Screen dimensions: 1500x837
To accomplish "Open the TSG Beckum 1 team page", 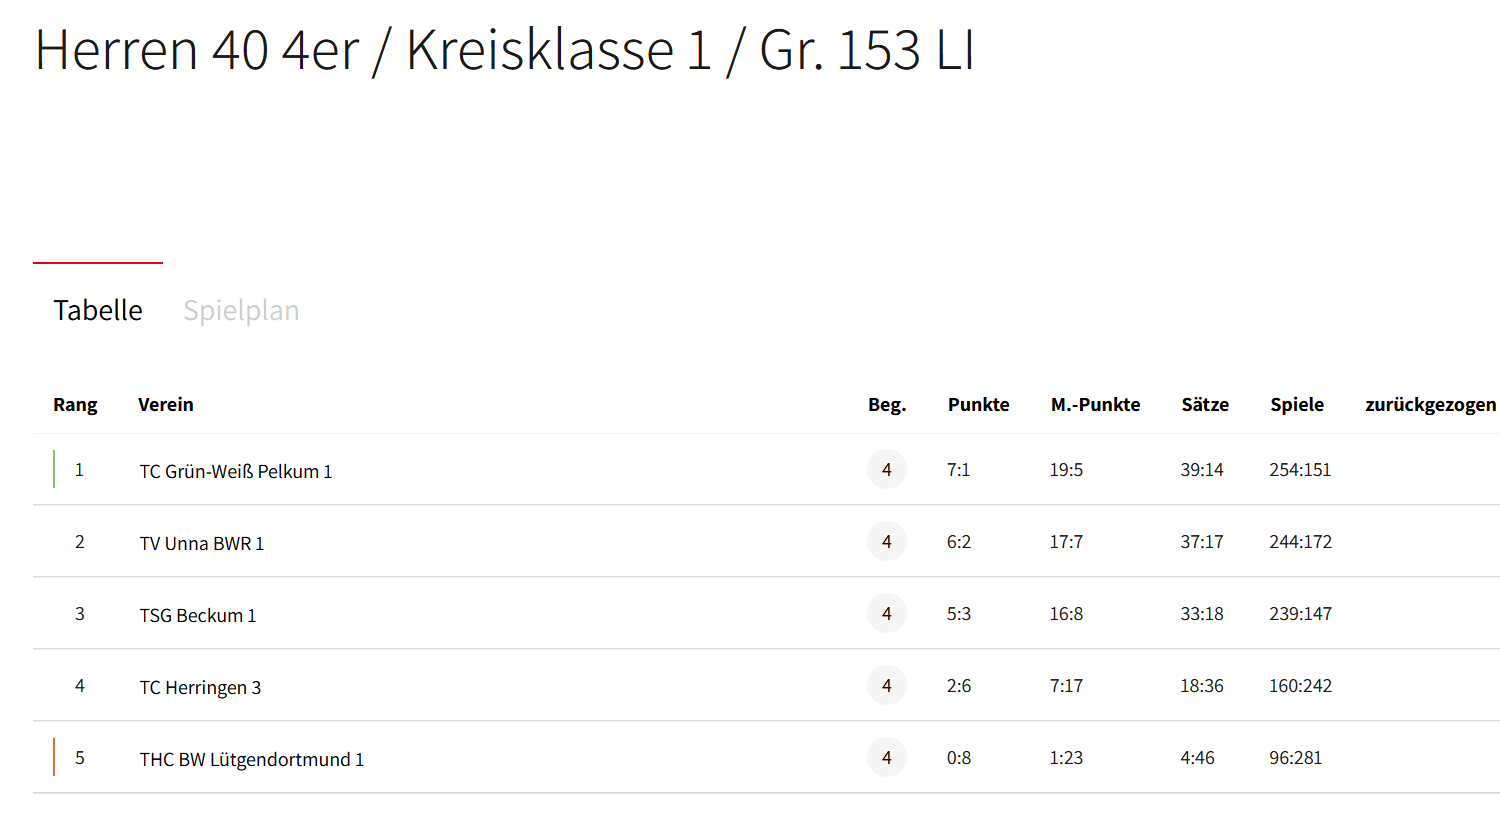I will [197, 615].
